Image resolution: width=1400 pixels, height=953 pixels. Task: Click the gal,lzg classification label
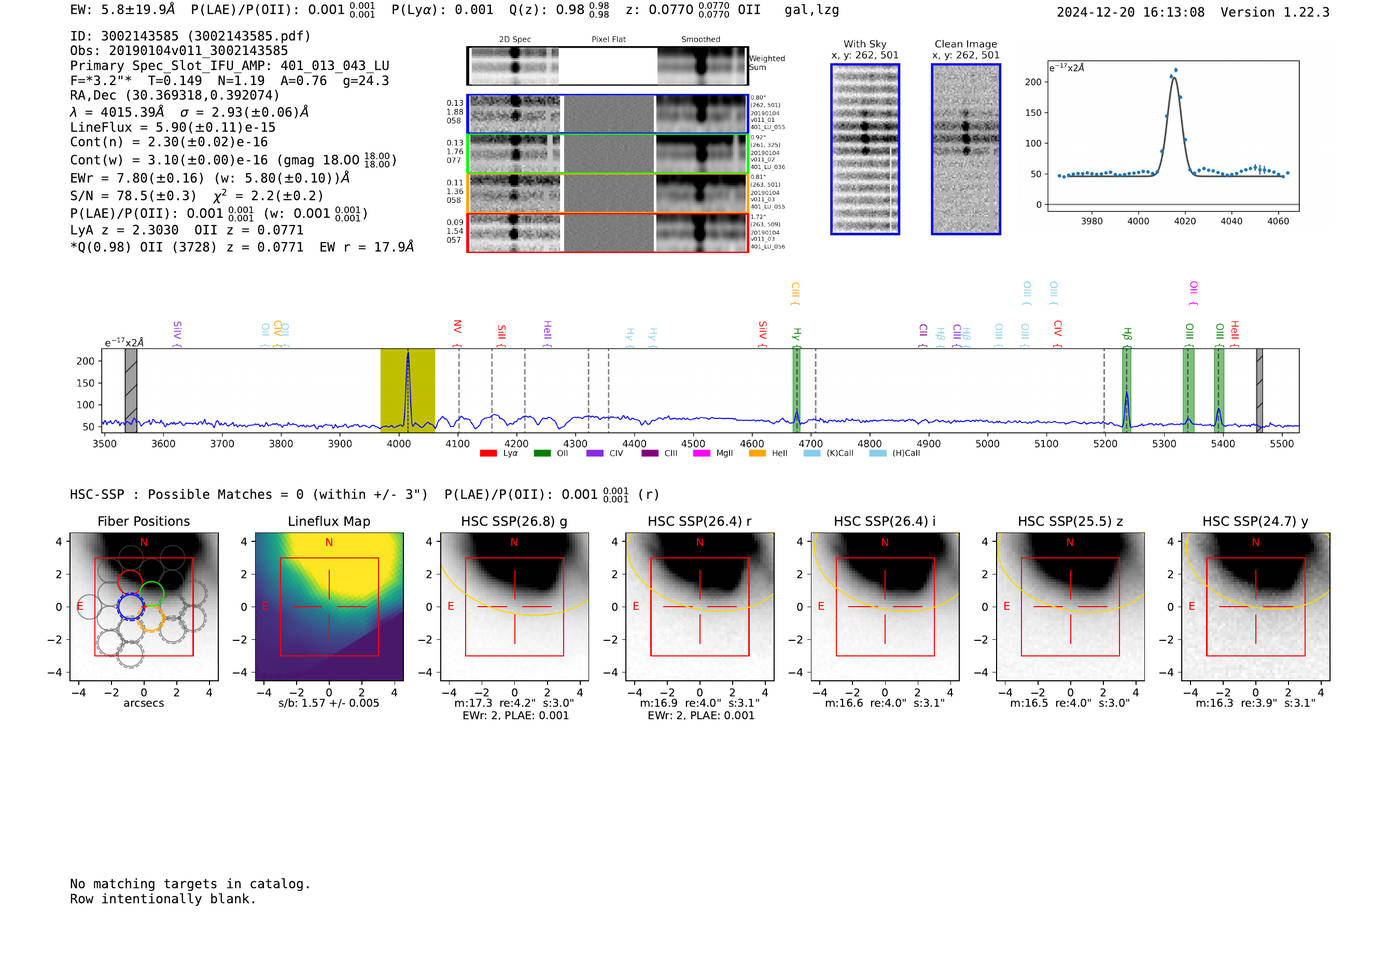click(812, 10)
